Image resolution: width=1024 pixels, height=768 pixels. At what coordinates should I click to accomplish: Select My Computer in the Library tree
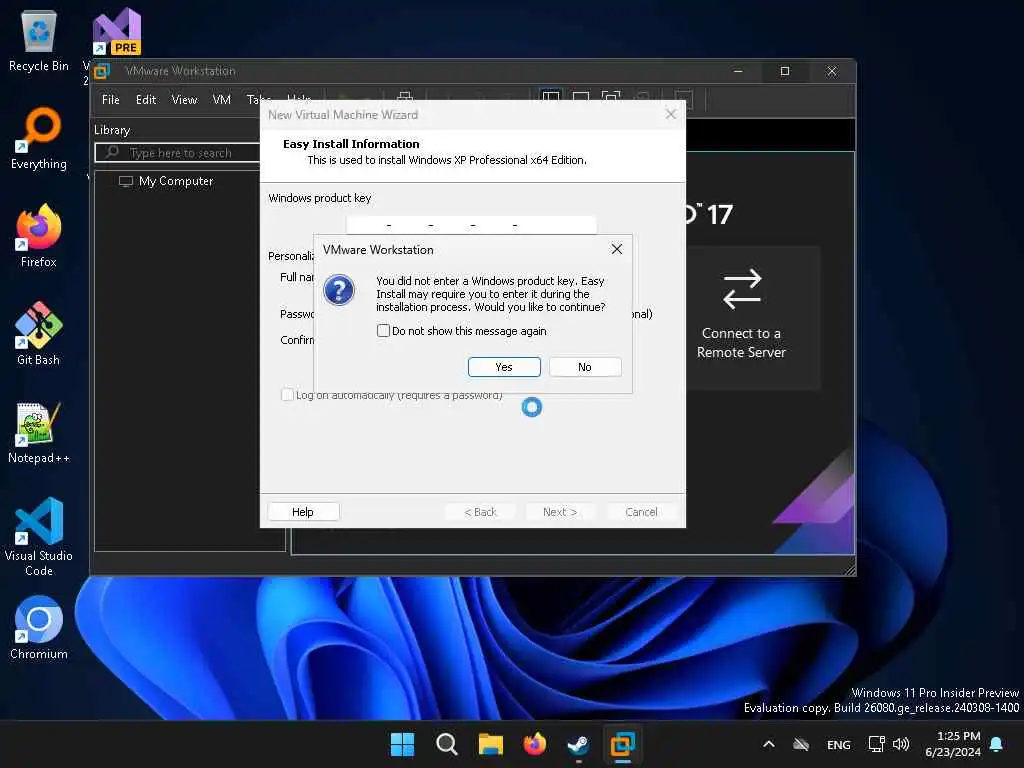pyautogui.click(x=166, y=181)
